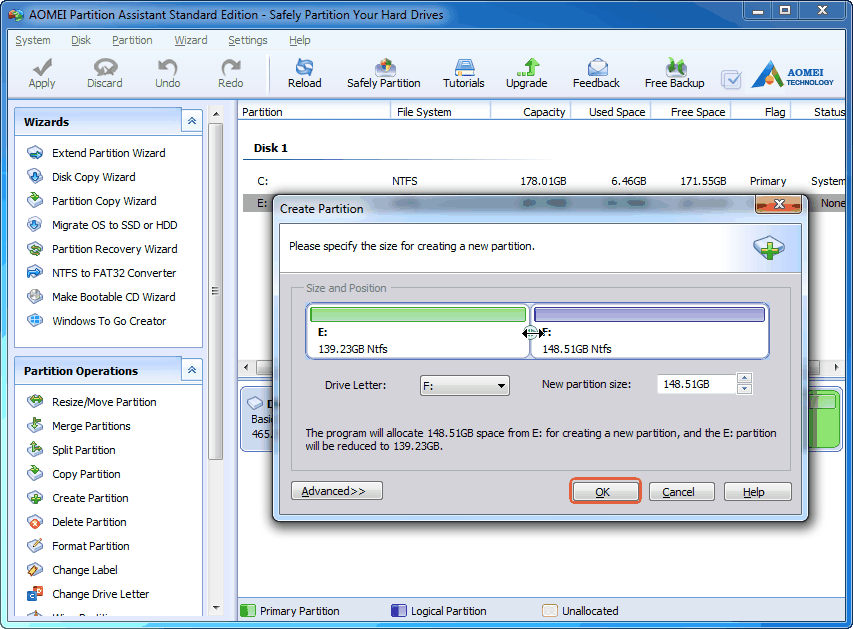Click the Used Space column header
Image resolution: width=853 pixels, height=629 pixels.
611,112
